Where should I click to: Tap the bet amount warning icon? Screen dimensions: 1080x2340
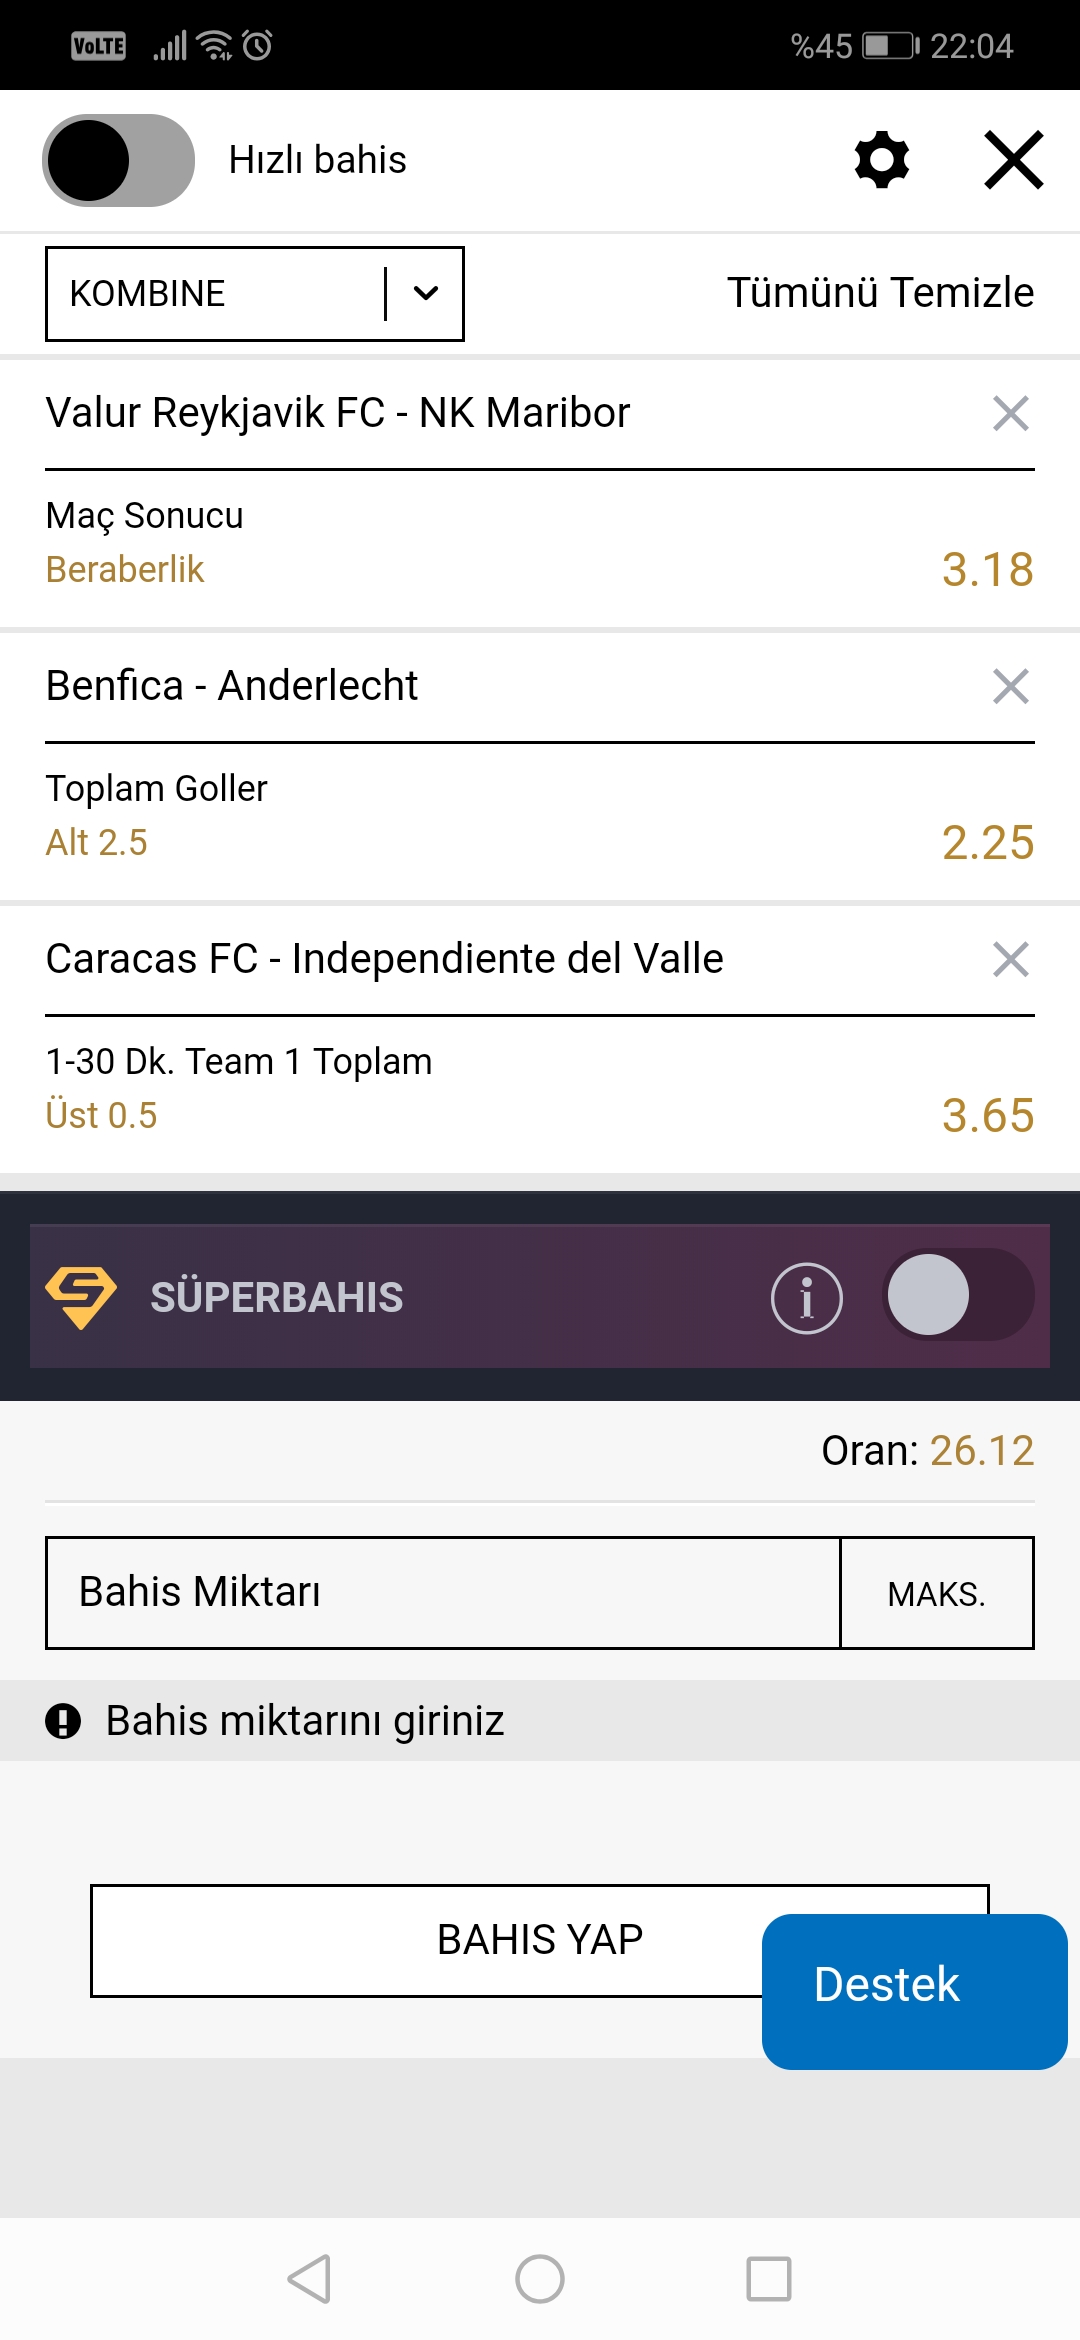click(63, 1721)
